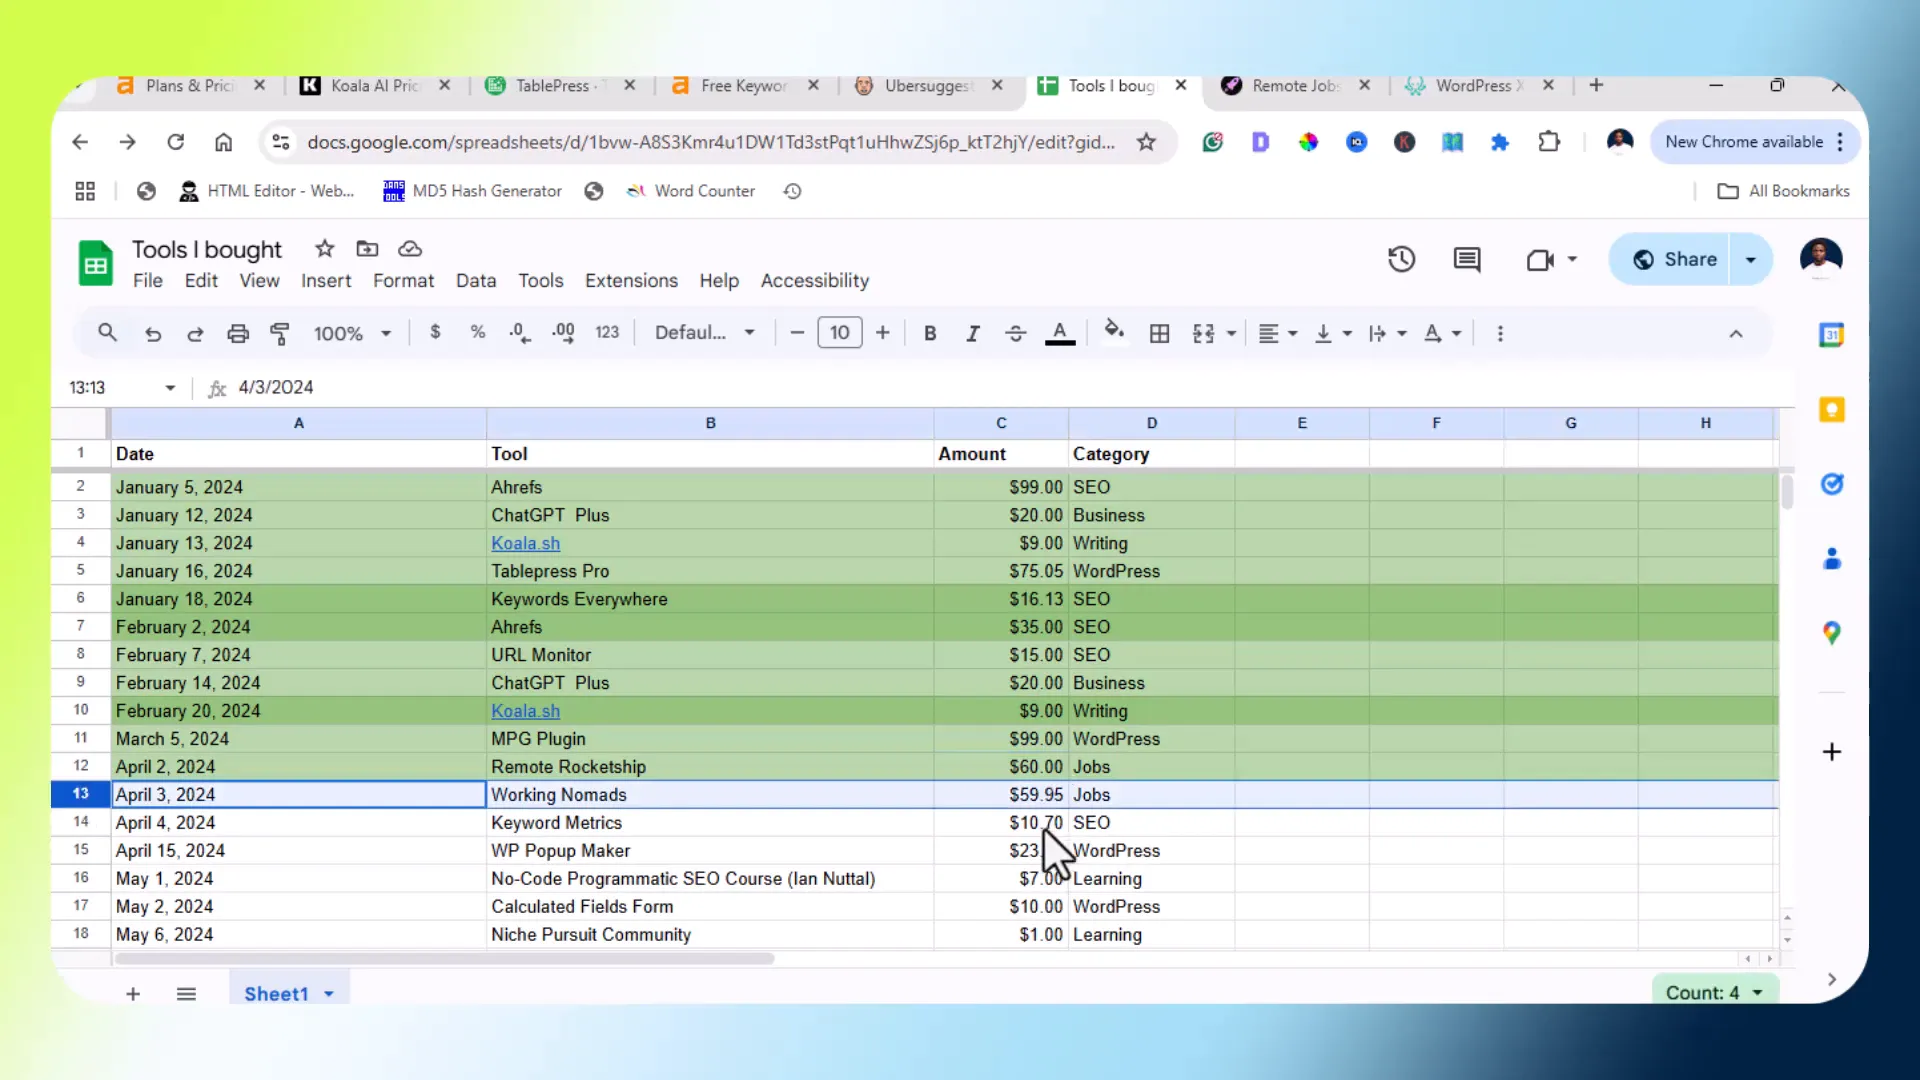
Task: Undo the last action in toolbar
Action: point(152,334)
